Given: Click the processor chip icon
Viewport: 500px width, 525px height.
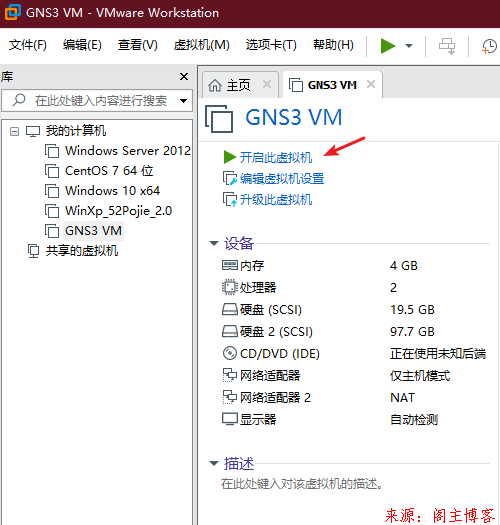Looking at the screenshot, I should (230, 287).
